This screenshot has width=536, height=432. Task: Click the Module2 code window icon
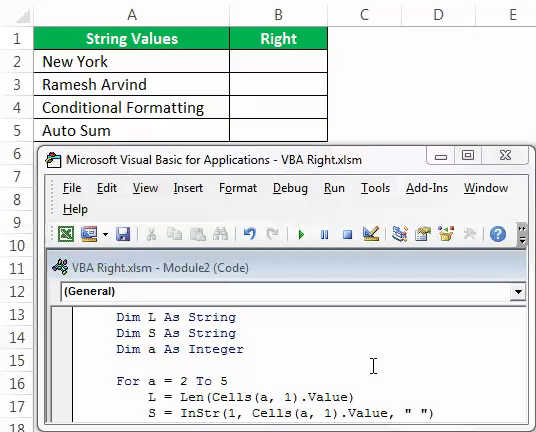(x=61, y=267)
